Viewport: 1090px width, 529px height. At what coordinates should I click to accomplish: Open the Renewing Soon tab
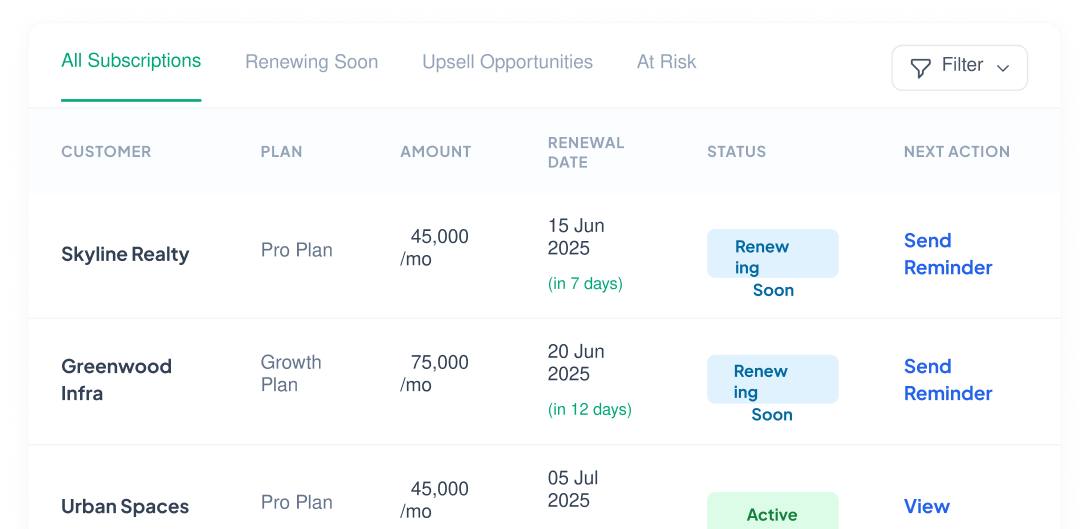[x=311, y=62]
